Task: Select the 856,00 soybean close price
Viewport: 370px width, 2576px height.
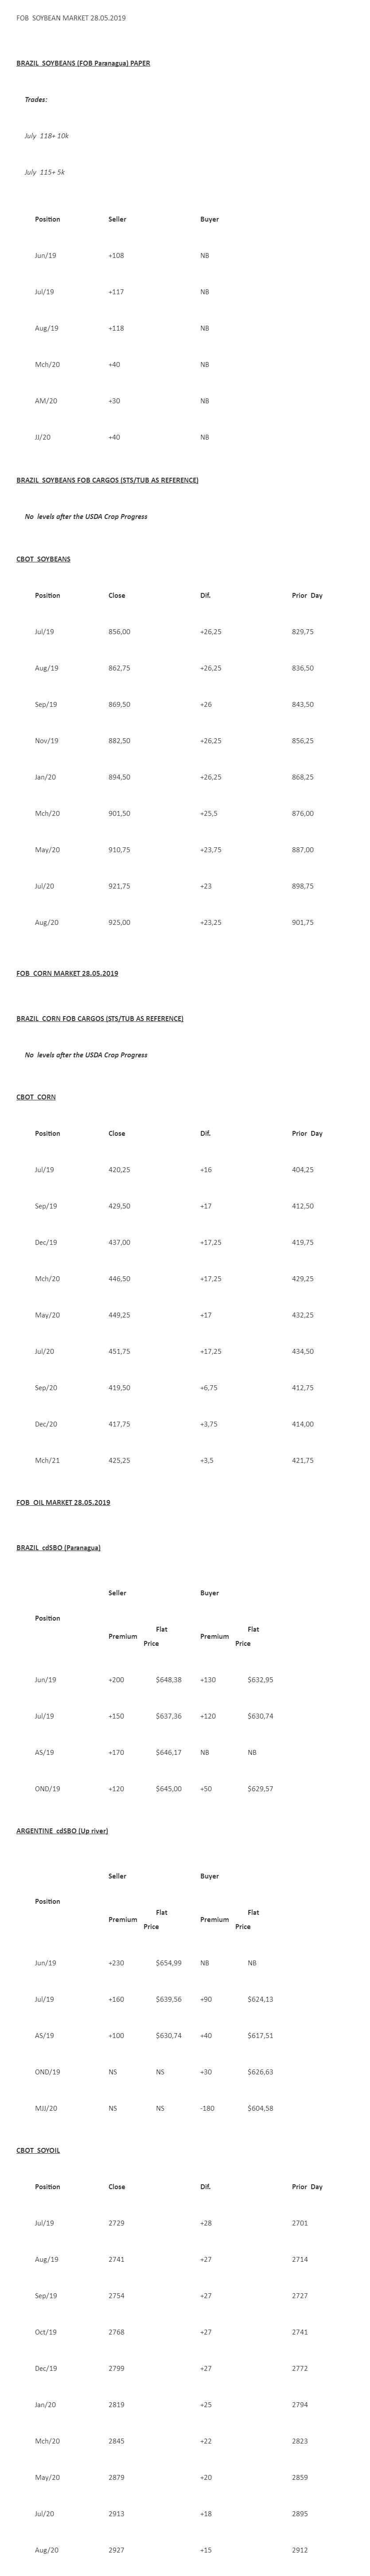Action: pyautogui.click(x=119, y=632)
